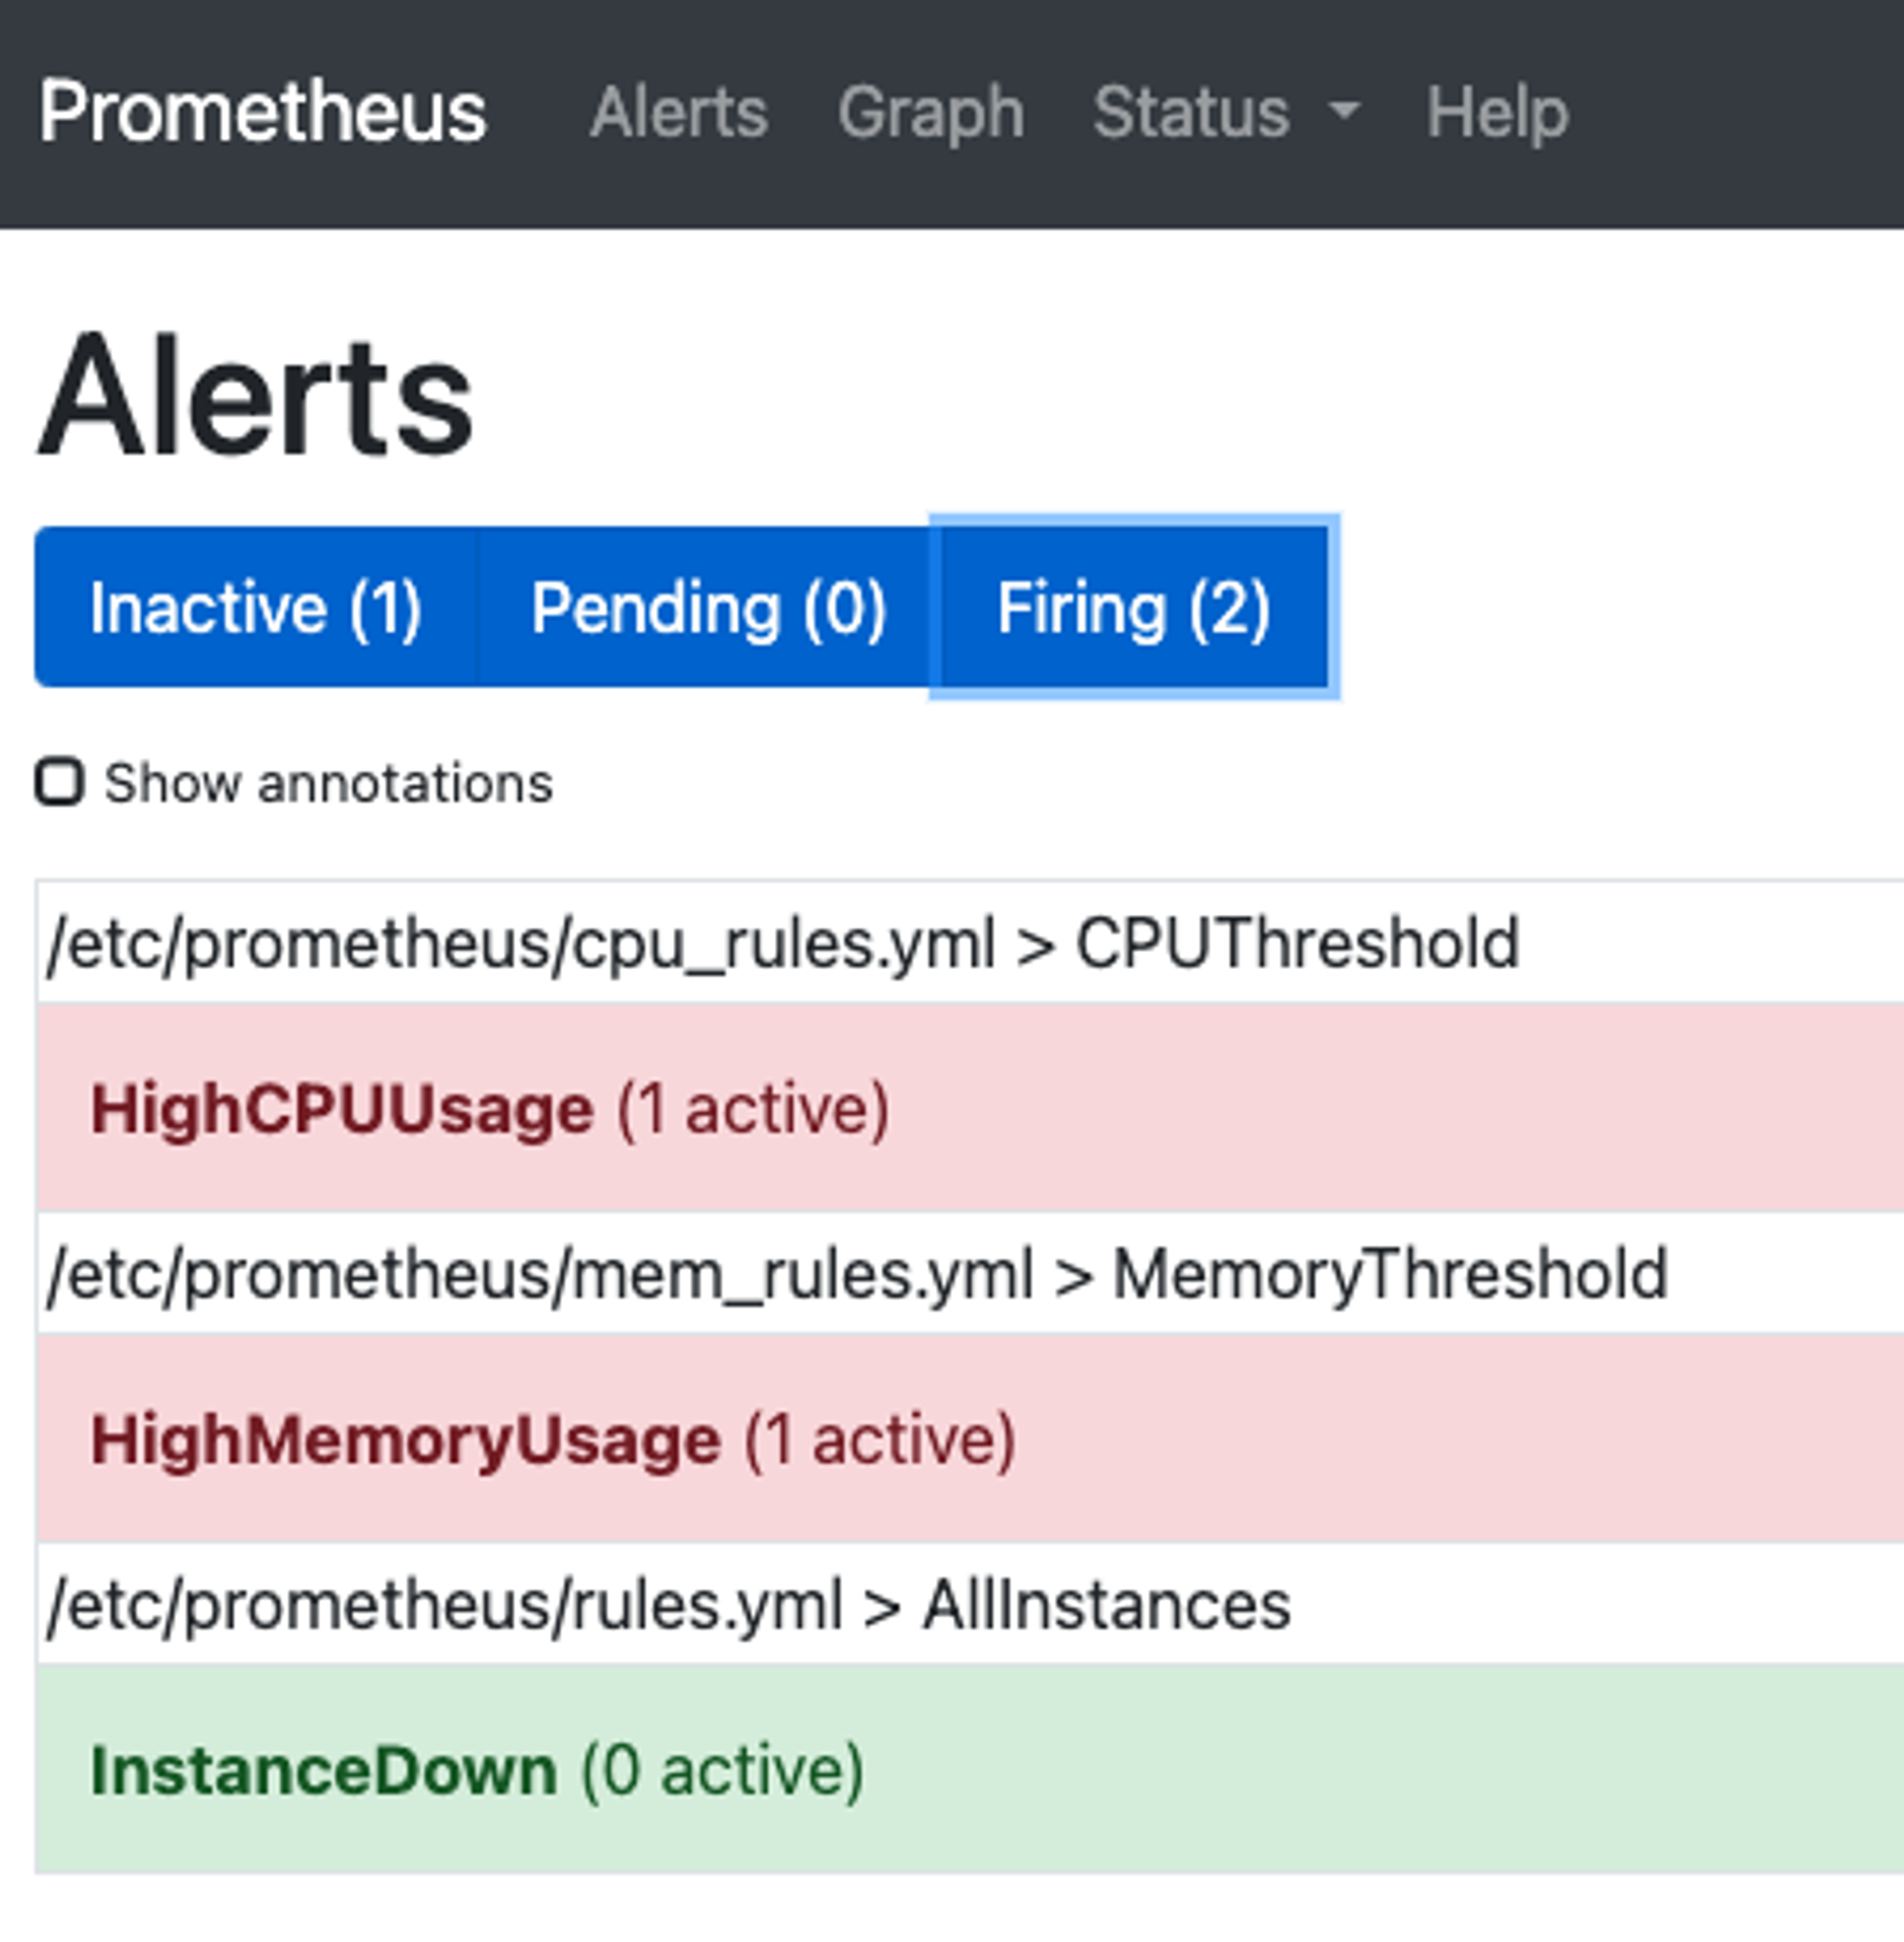Click the HighCPUUsage alert name
This screenshot has width=1904, height=1942.
click(x=340, y=1105)
